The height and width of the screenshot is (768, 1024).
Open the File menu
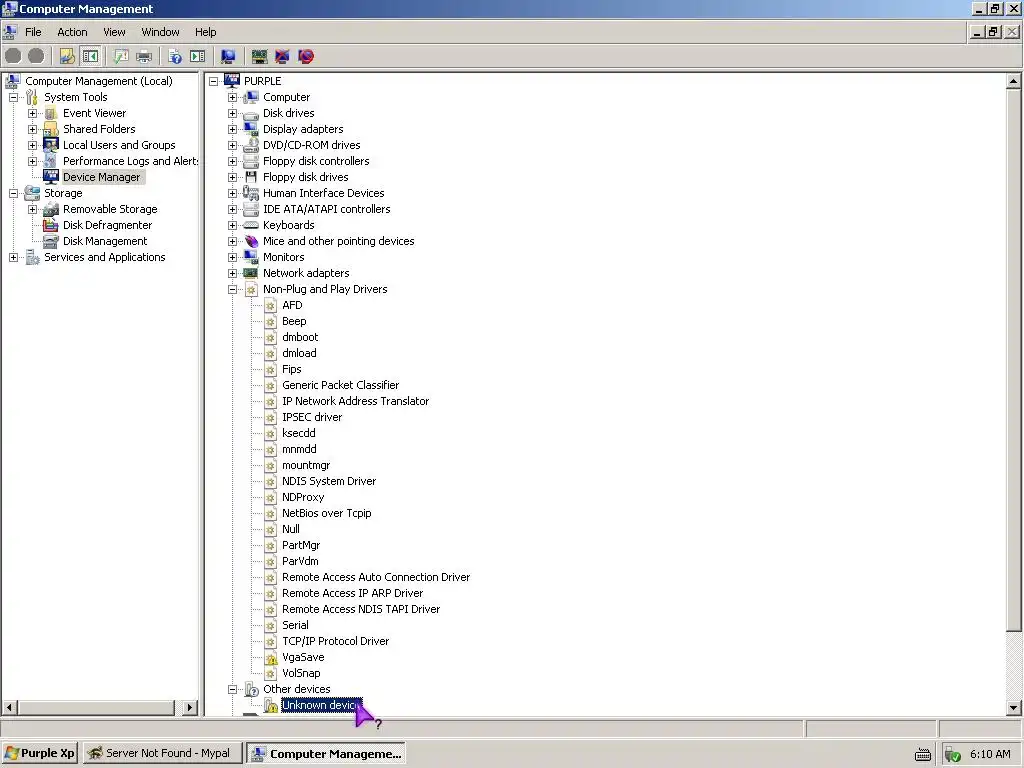click(33, 32)
